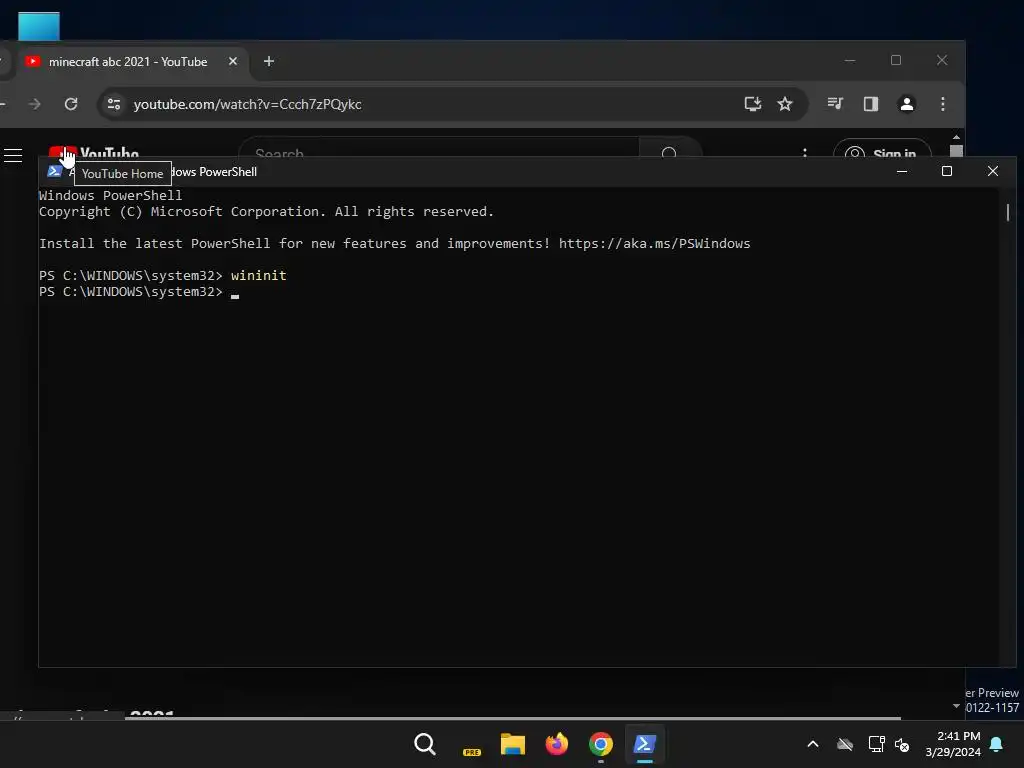Minimize the Chrome window

pos(850,60)
